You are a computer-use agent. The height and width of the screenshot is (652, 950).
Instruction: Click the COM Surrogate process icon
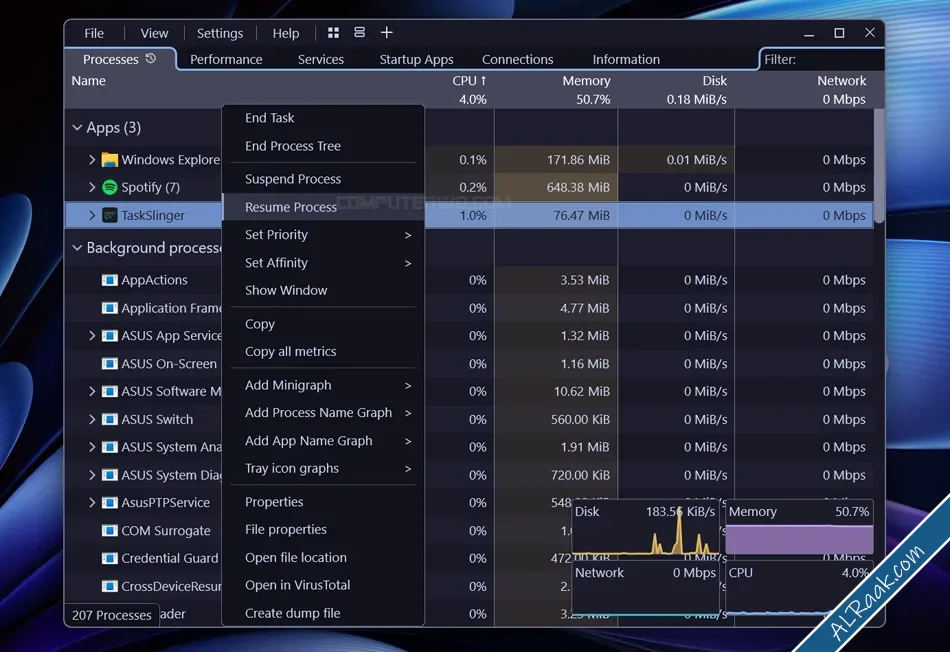point(110,531)
